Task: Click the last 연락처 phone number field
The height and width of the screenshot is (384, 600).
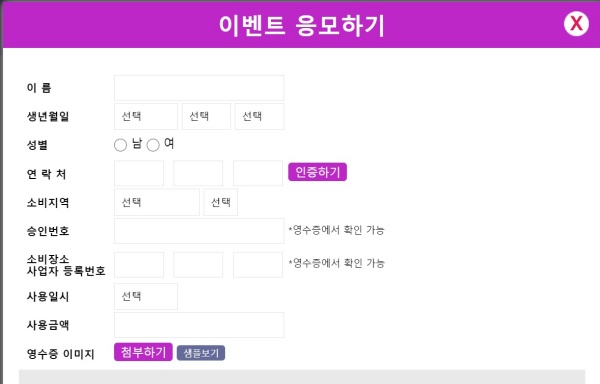Action: [x=258, y=173]
